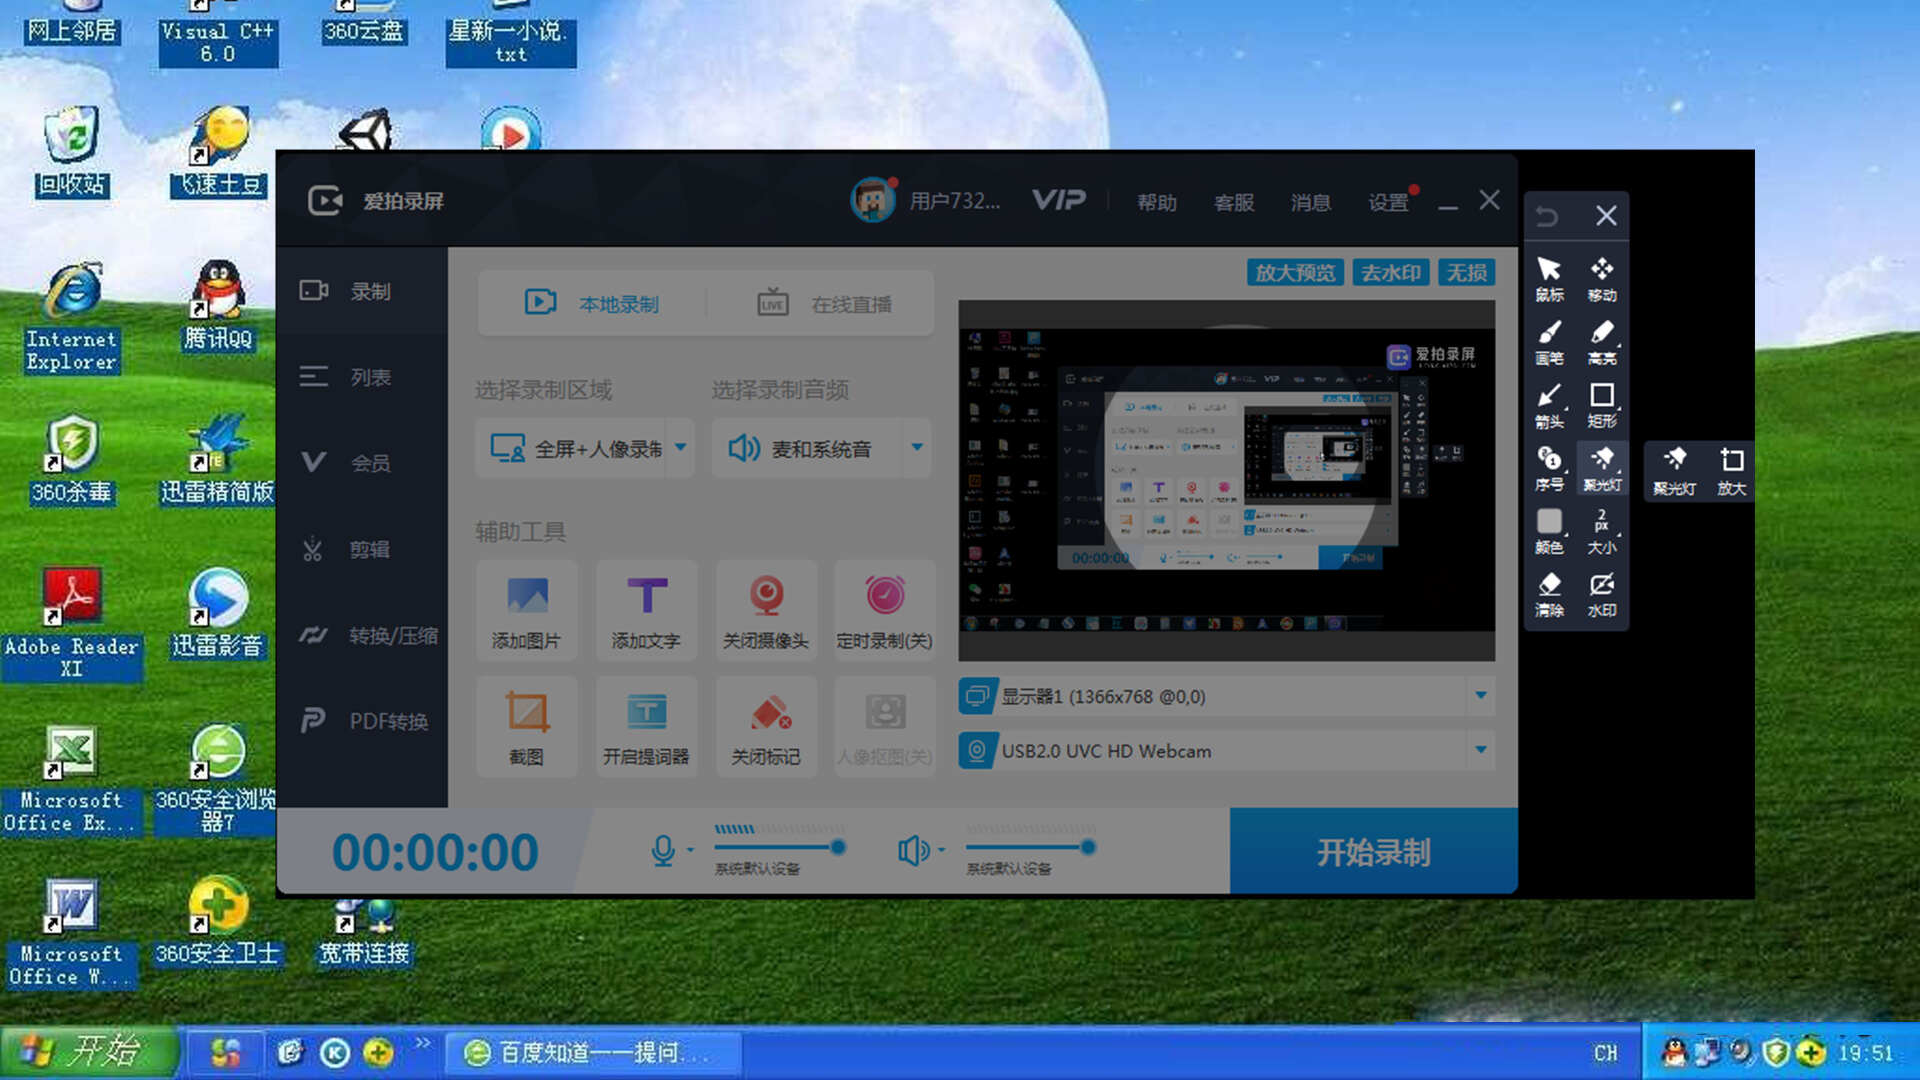Open the 大小 pen size option
Screen dimensions: 1920x1080
click(1602, 531)
